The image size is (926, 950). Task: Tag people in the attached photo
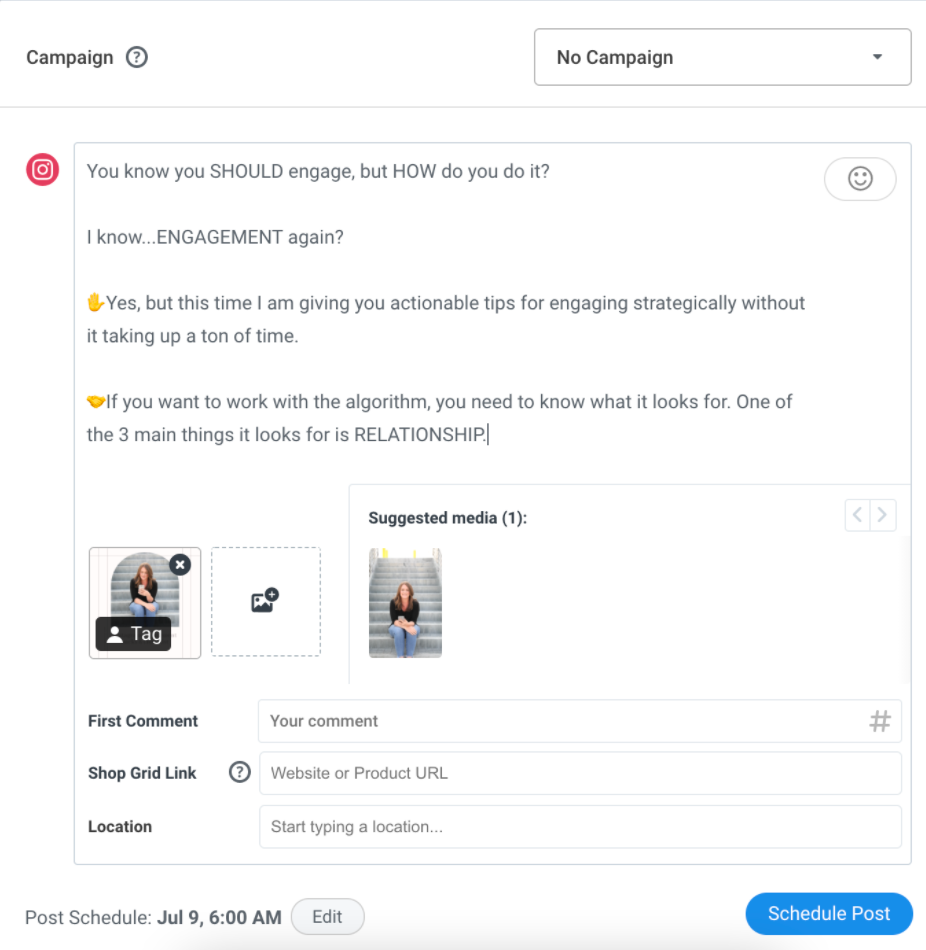click(134, 634)
